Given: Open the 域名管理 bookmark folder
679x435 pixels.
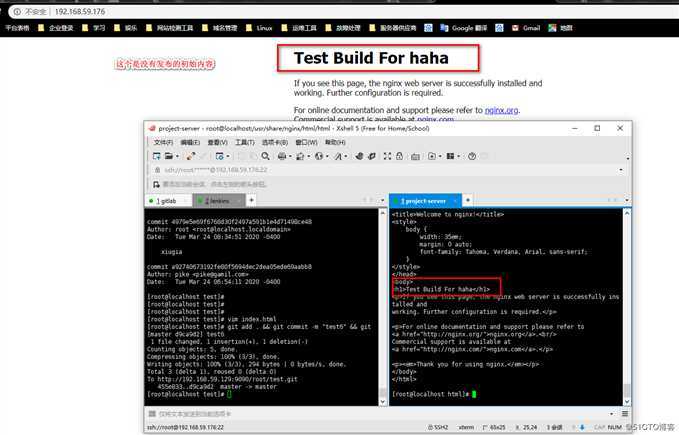Looking at the screenshot, I should click(220, 28).
